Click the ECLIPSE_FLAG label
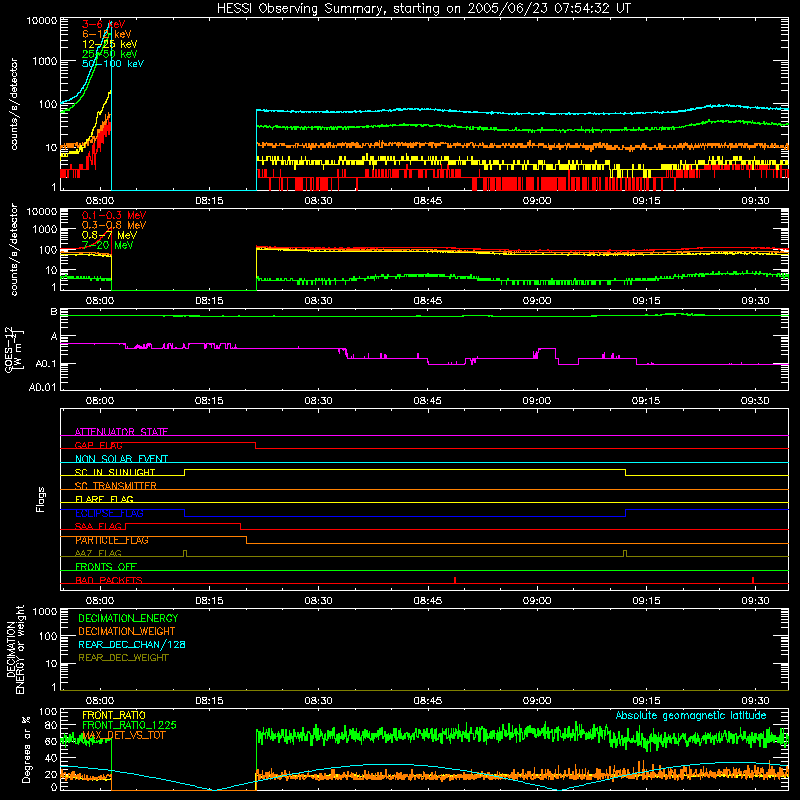Screen dimensions: 800x800 click(109, 513)
